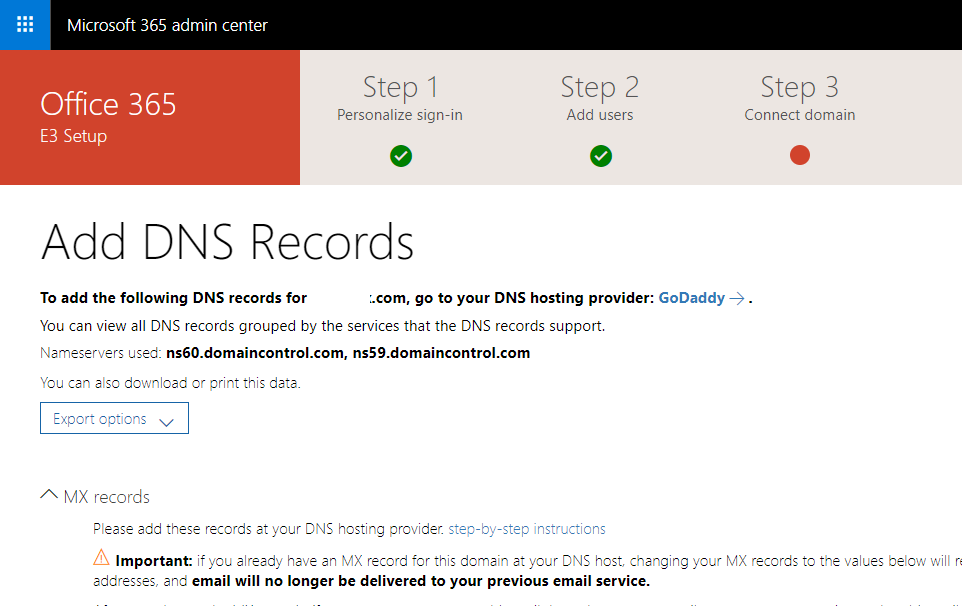Open the Export options dropdown
The image size is (962, 606).
pos(113,418)
